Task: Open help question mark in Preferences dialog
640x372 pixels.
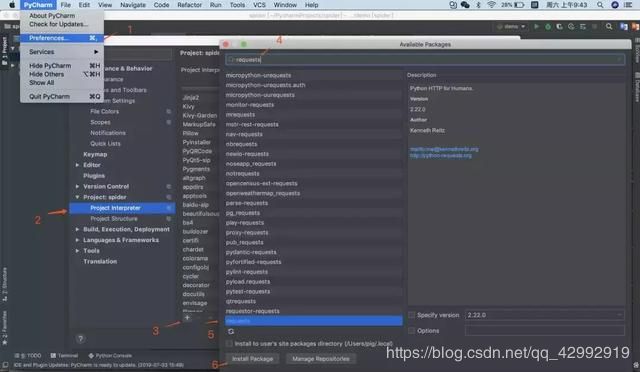Action: click(80, 339)
